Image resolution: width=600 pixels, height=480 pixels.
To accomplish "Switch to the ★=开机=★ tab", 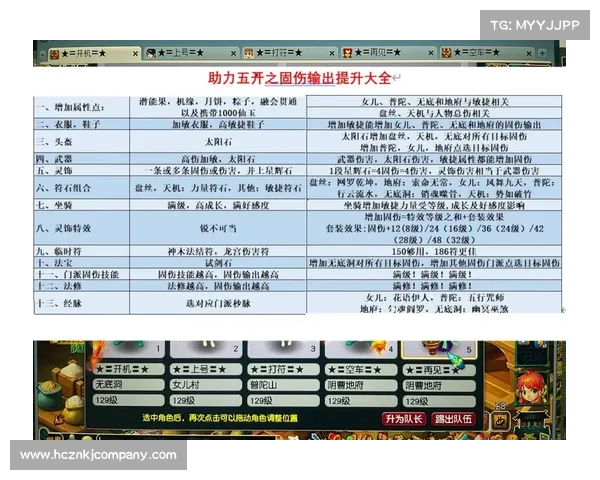I will coord(94,53).
